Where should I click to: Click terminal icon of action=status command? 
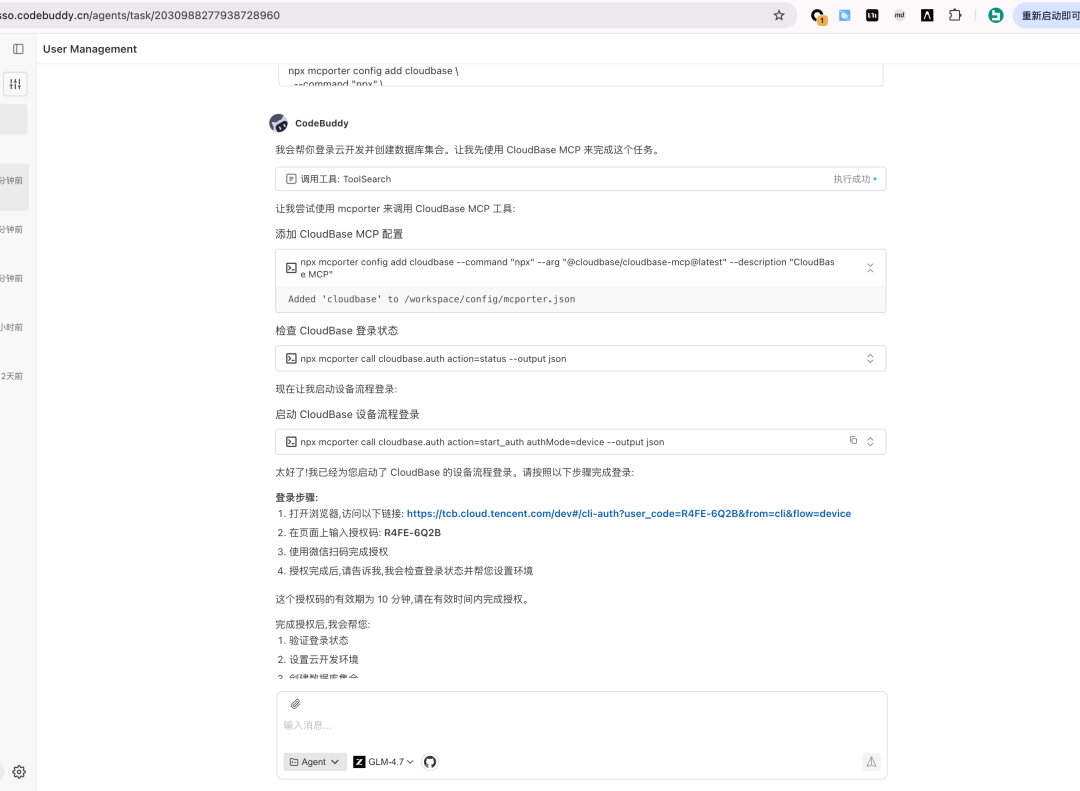291,358
